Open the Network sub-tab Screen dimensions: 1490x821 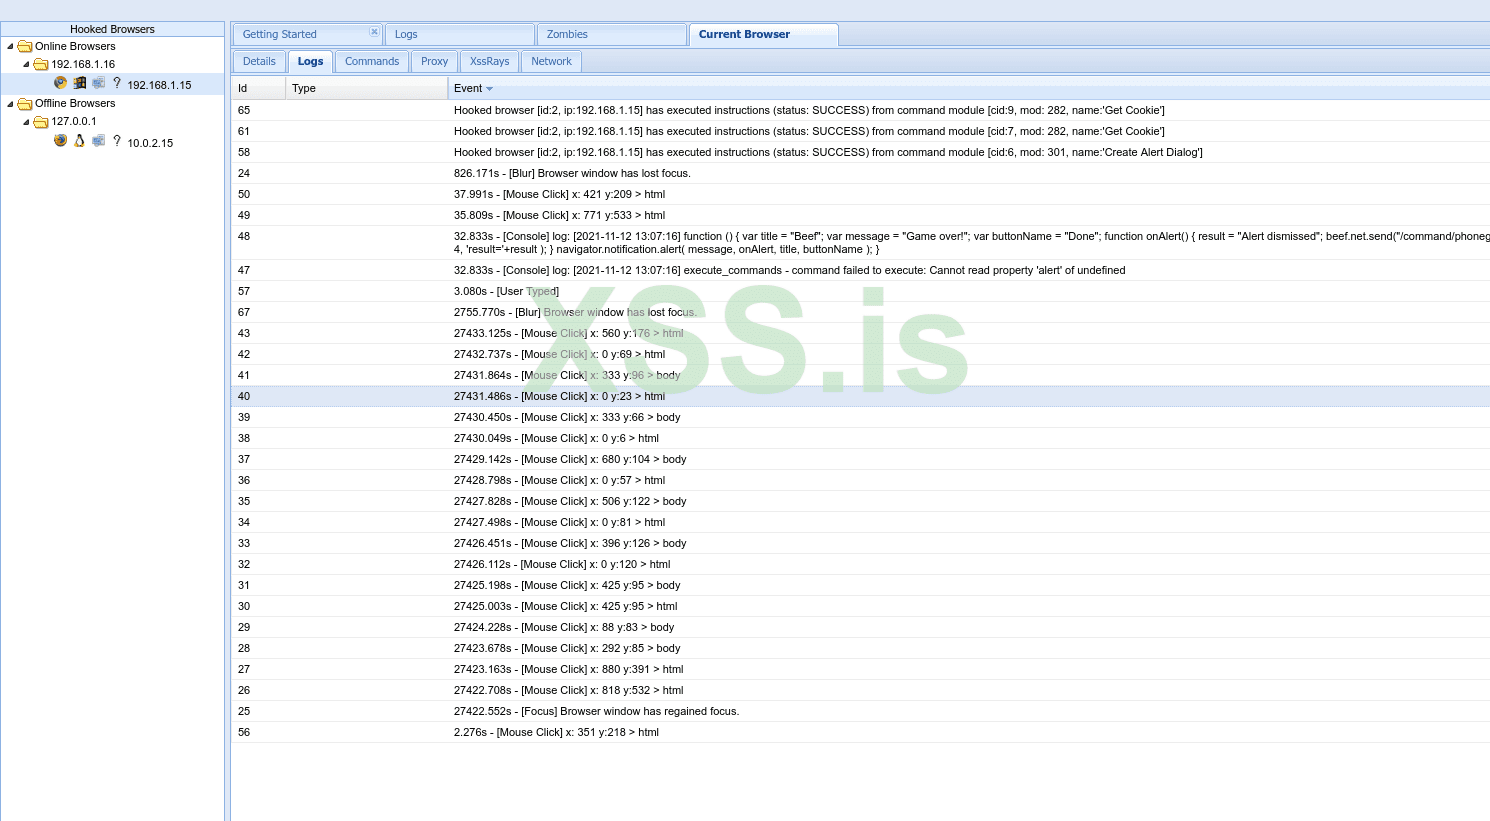(552, 61)
